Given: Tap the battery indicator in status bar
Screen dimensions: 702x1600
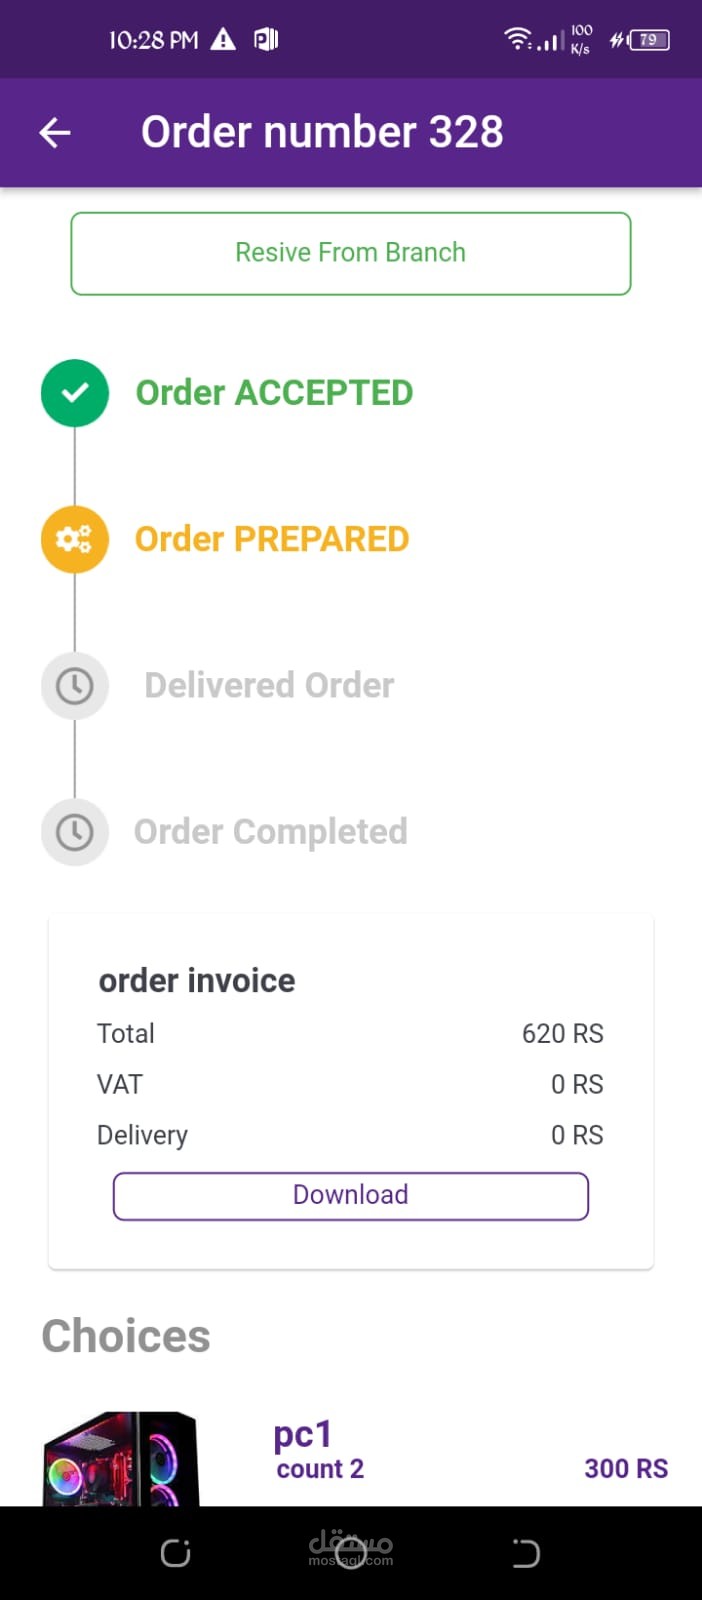Looking at the screenshot, I should tap(648, 40).
